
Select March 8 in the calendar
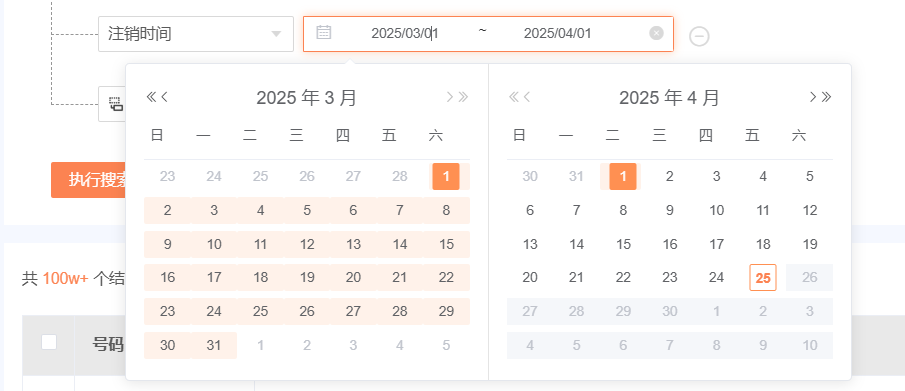pos(446,211)
